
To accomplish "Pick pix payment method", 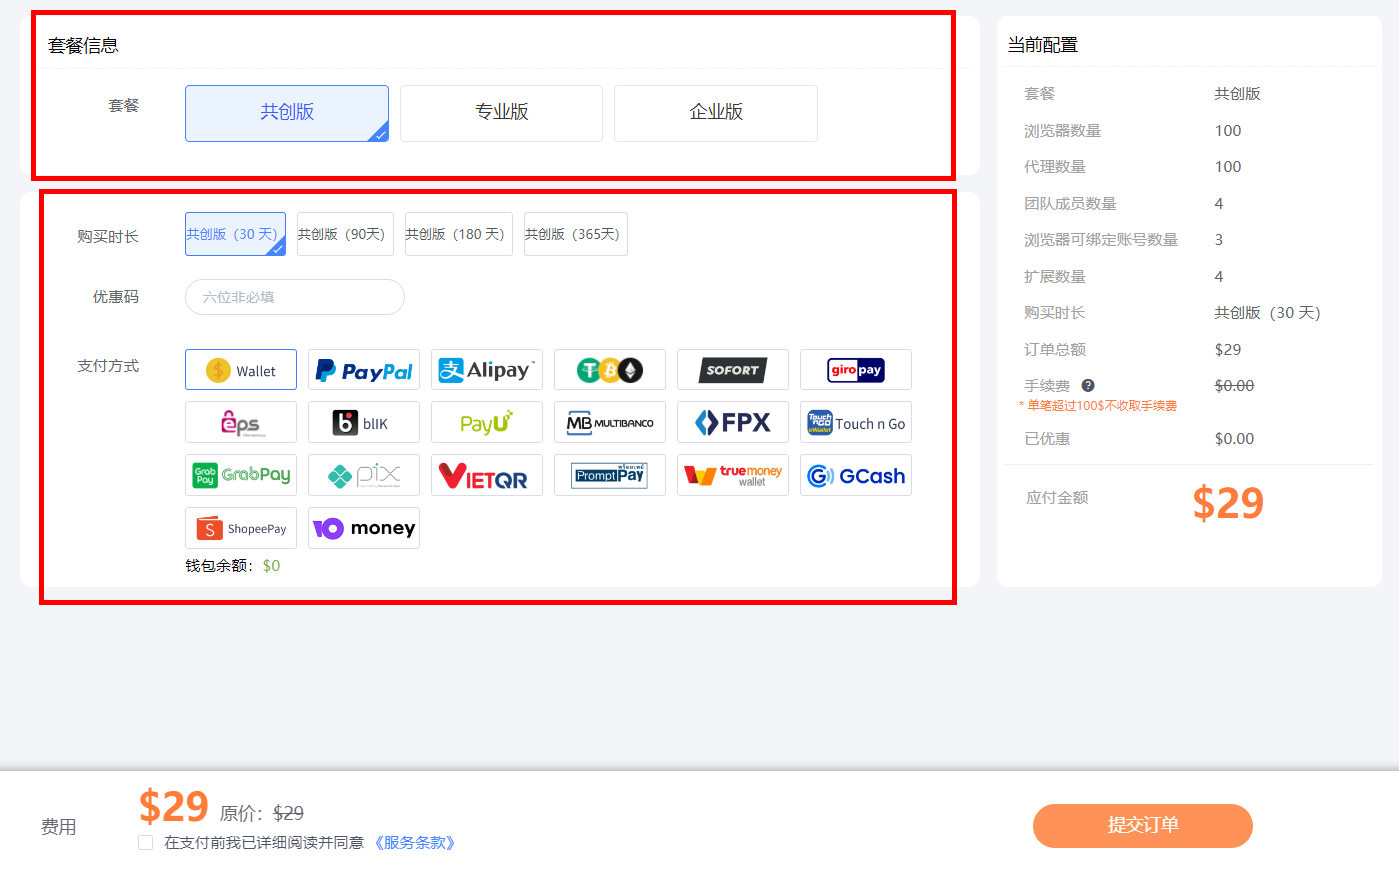I will (x=364, y=475).
